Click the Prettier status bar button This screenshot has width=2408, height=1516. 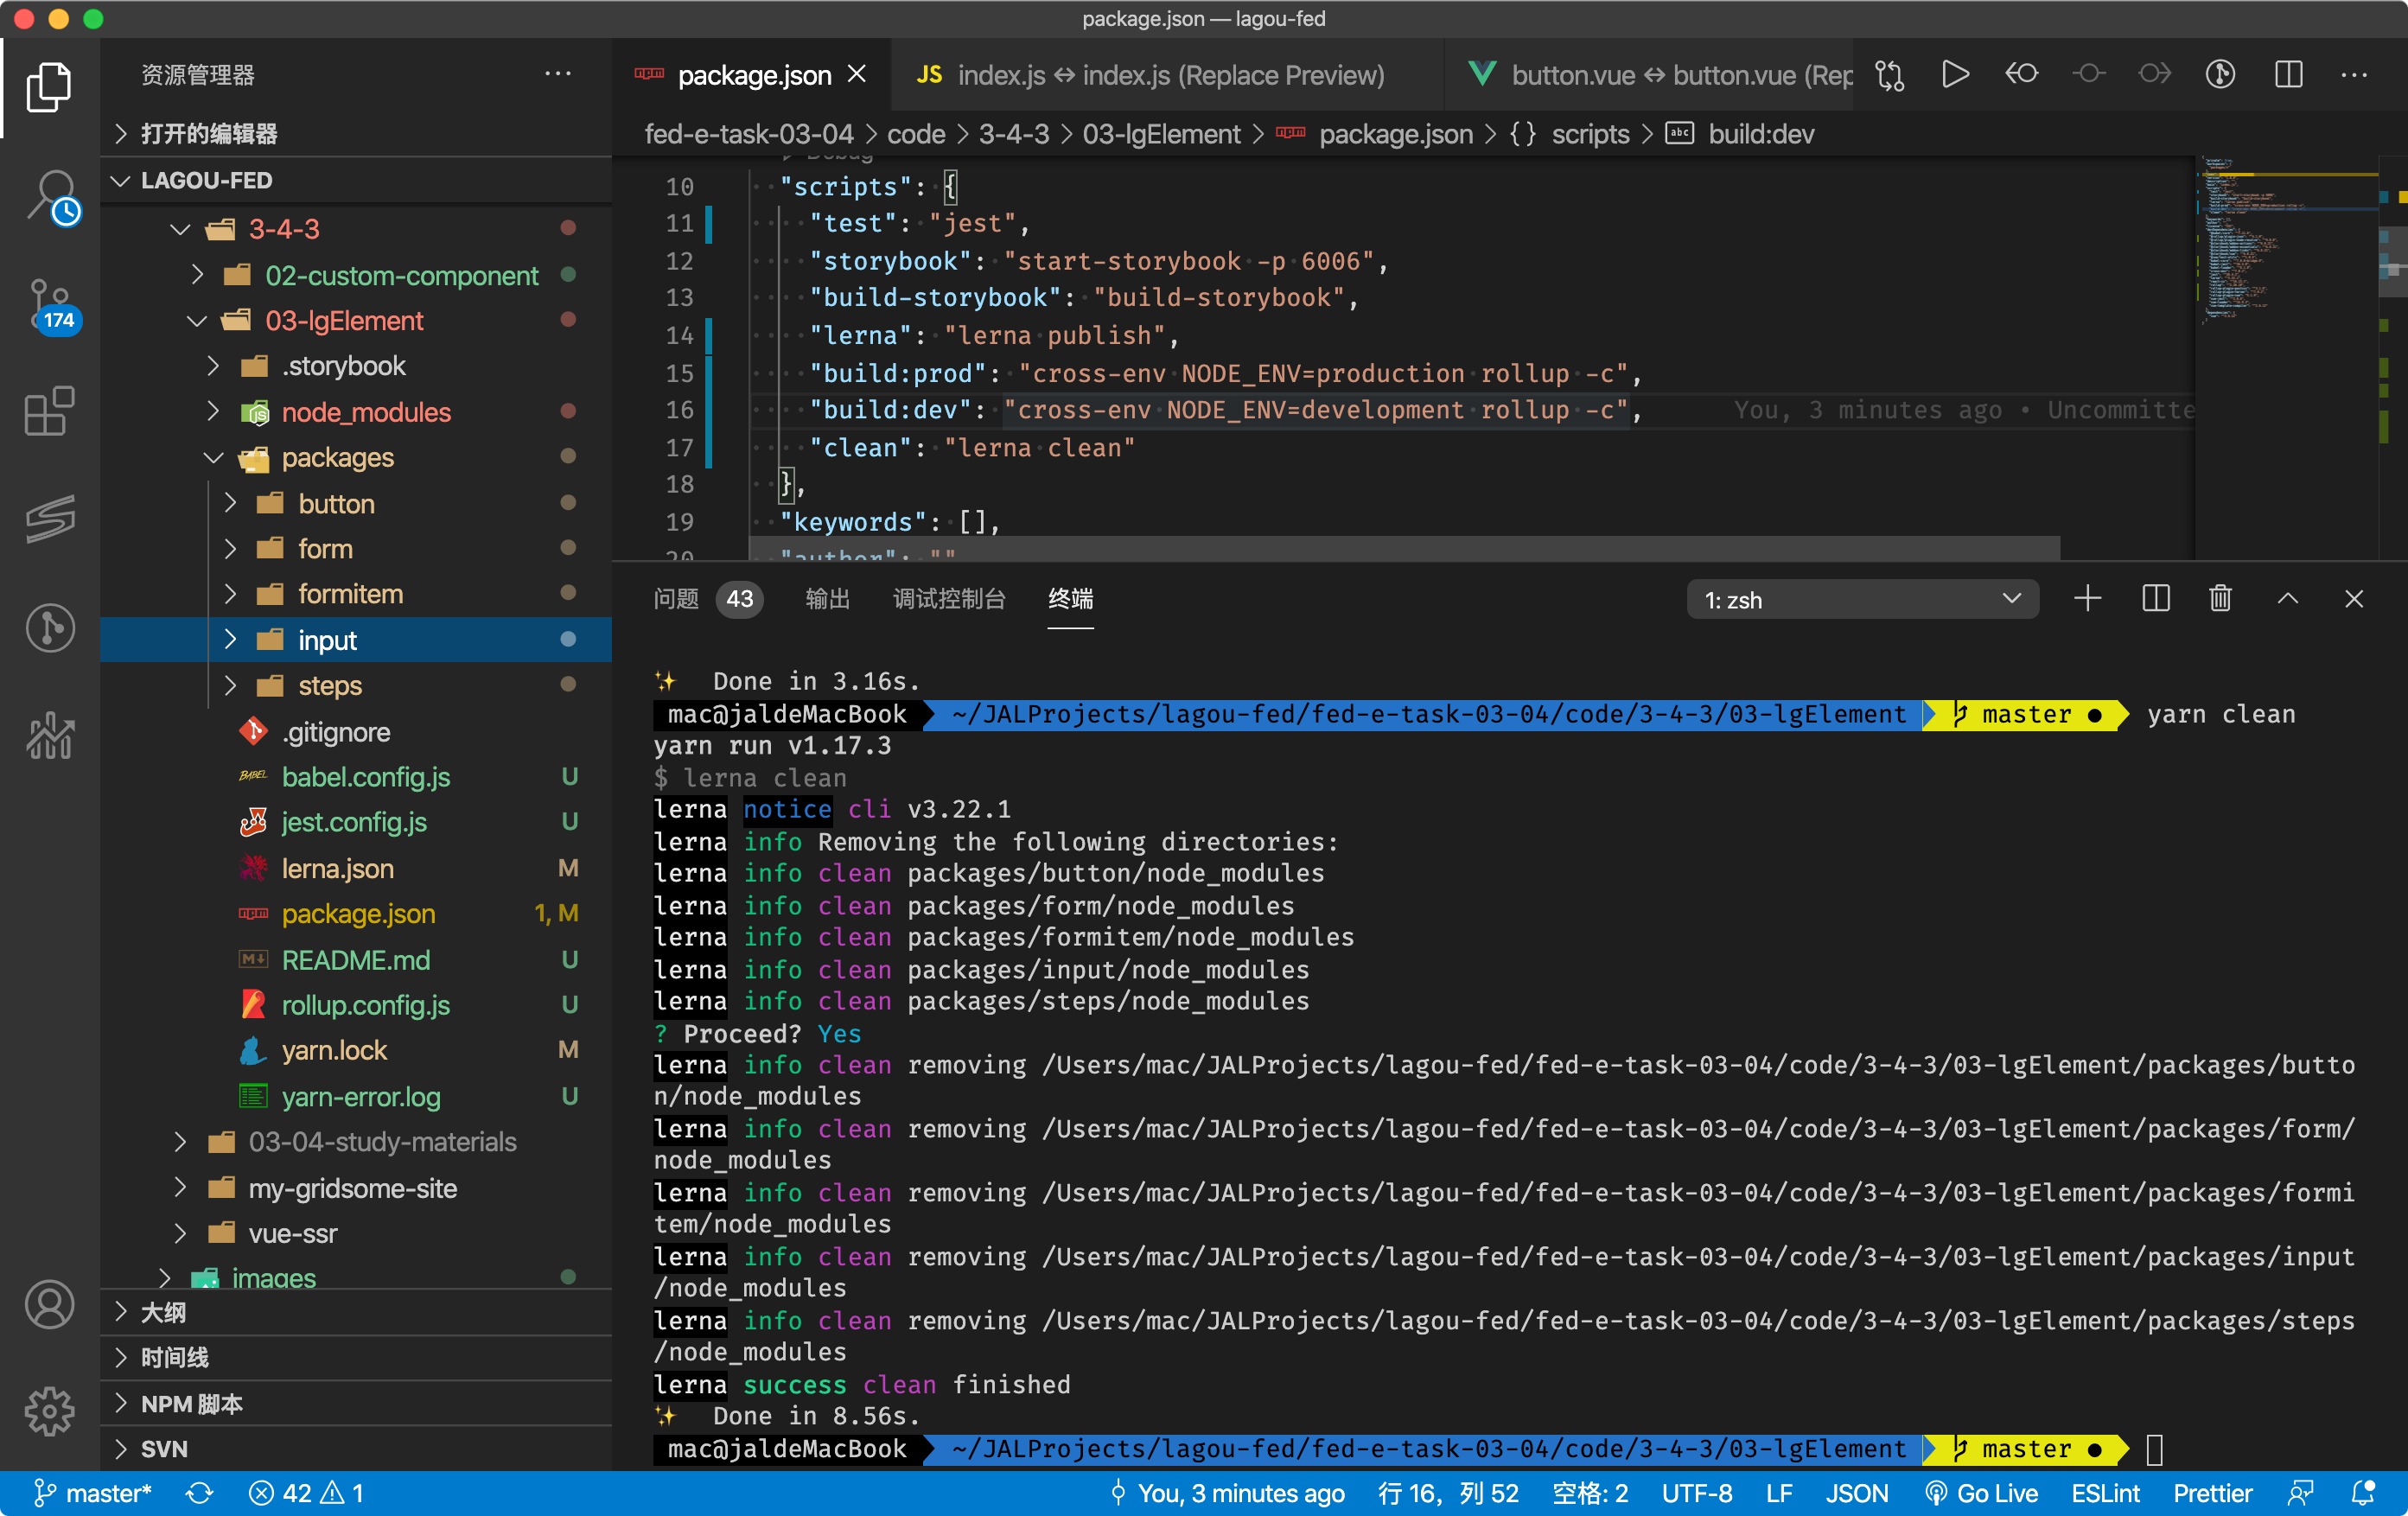2212,1493
